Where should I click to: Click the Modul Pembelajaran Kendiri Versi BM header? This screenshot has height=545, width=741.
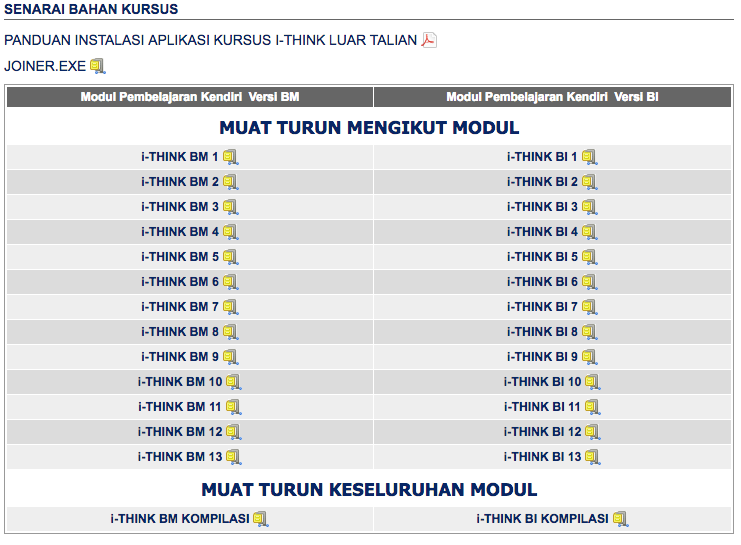point(190,97)
